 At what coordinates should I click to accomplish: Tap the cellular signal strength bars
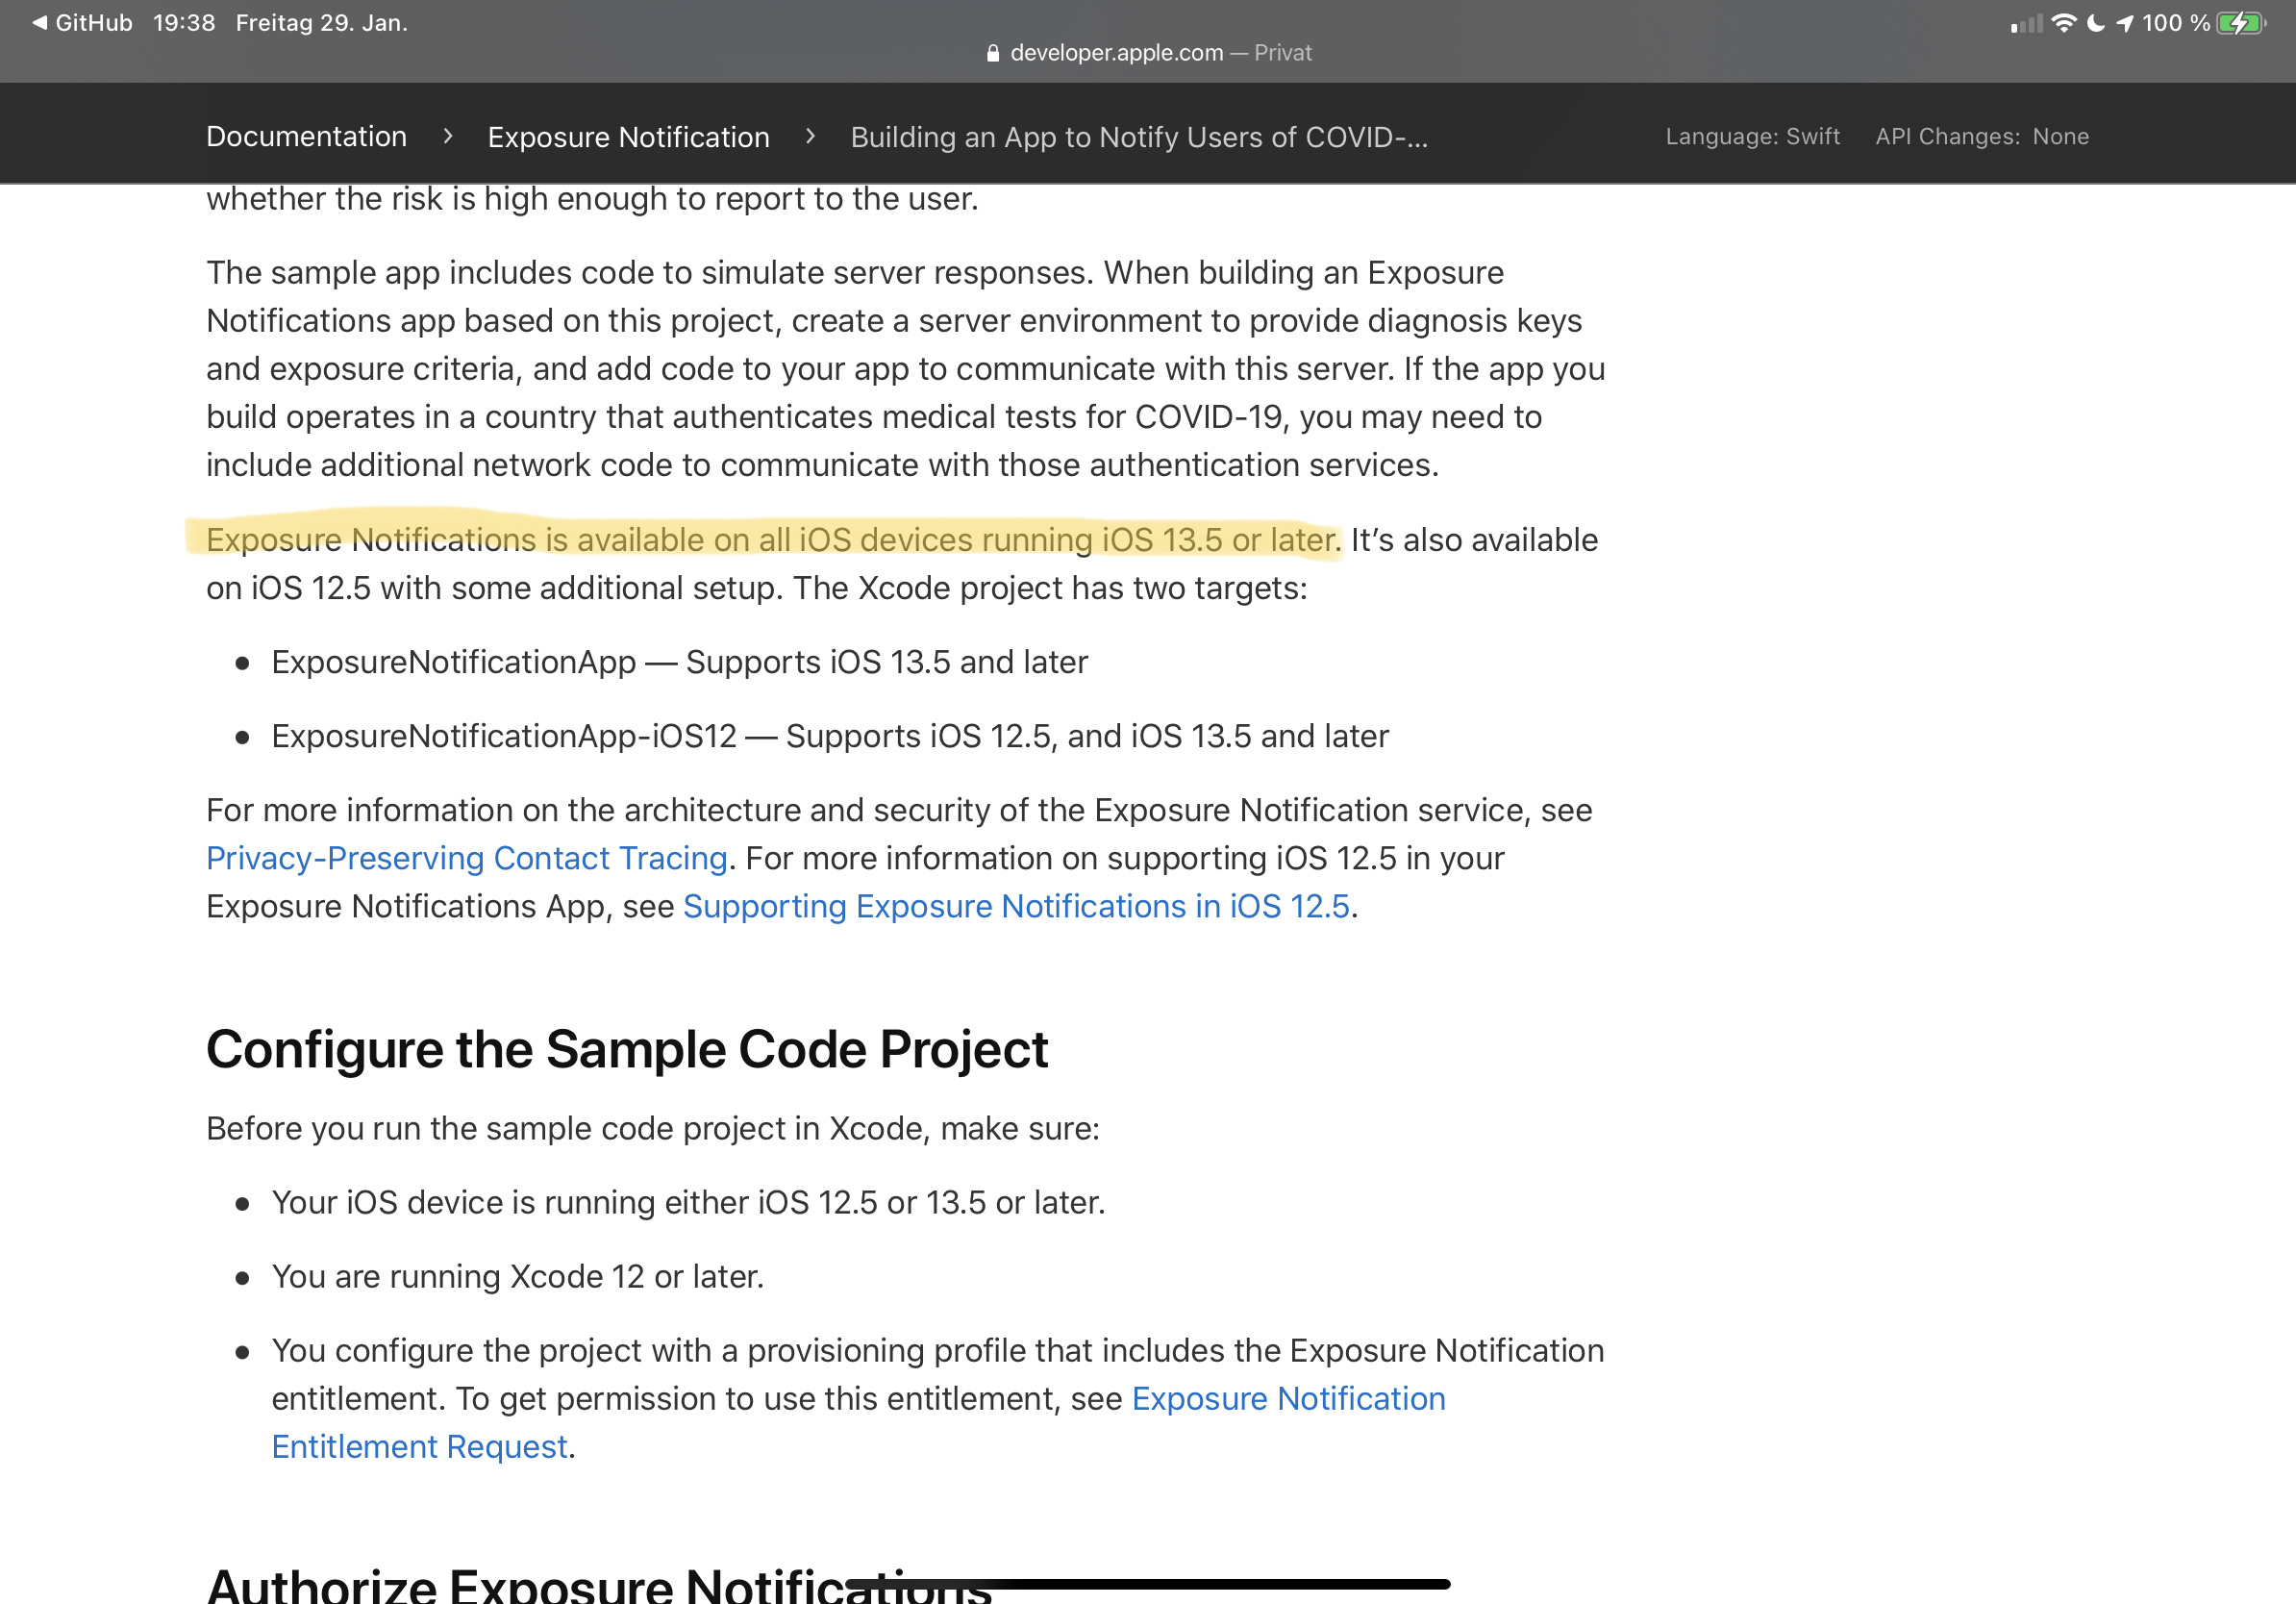click(2026, 23)
